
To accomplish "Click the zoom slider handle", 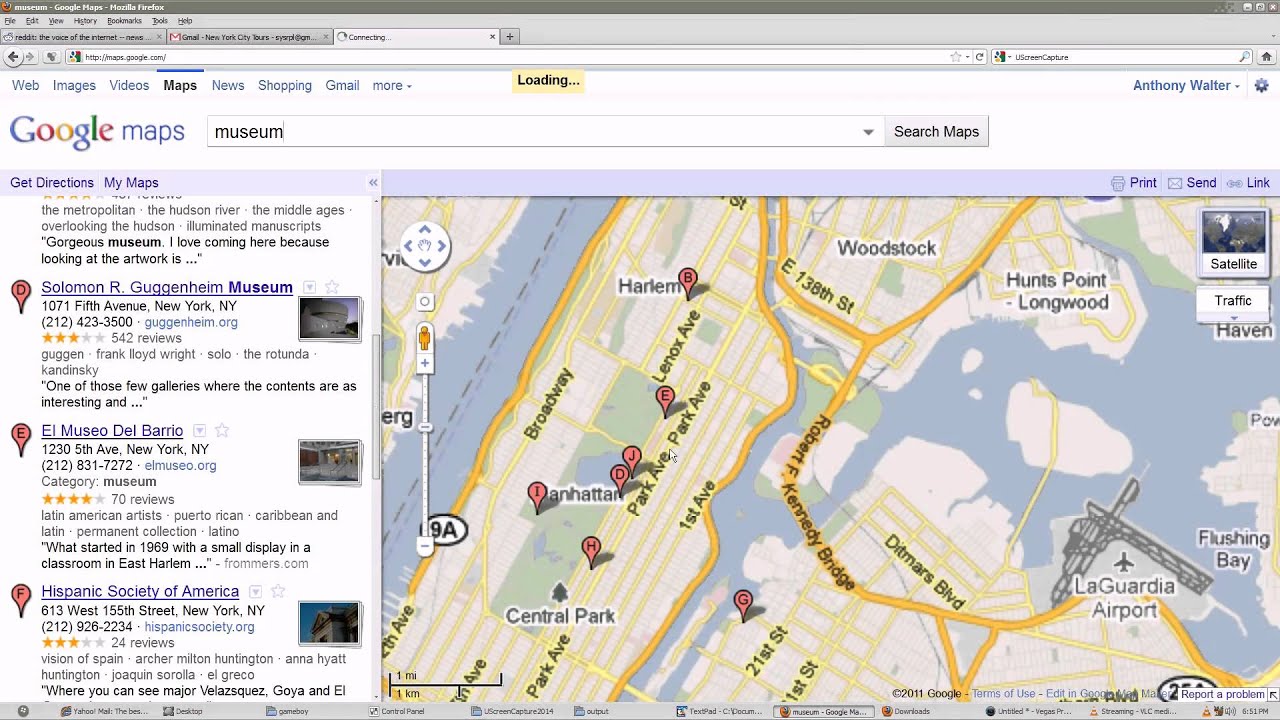I will (x=424, y=428).
